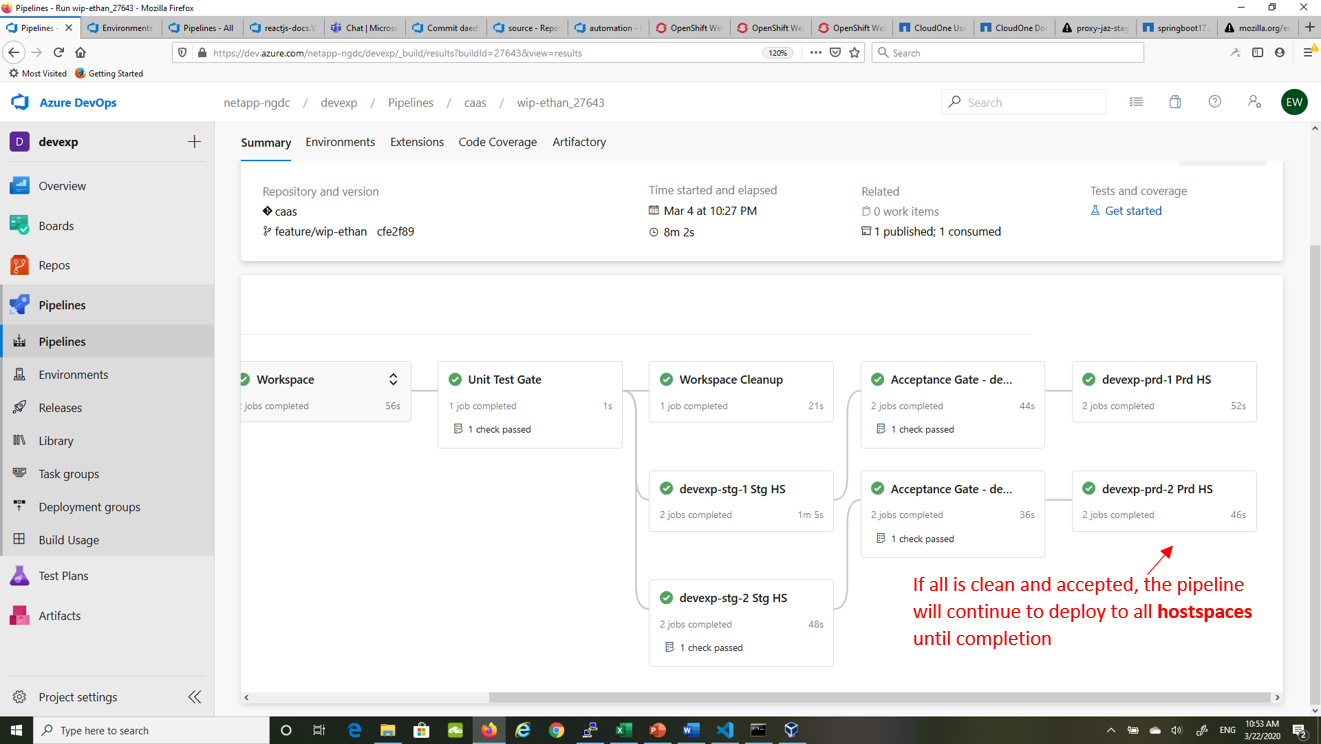Click the Get started link

tap(1132, 211)
